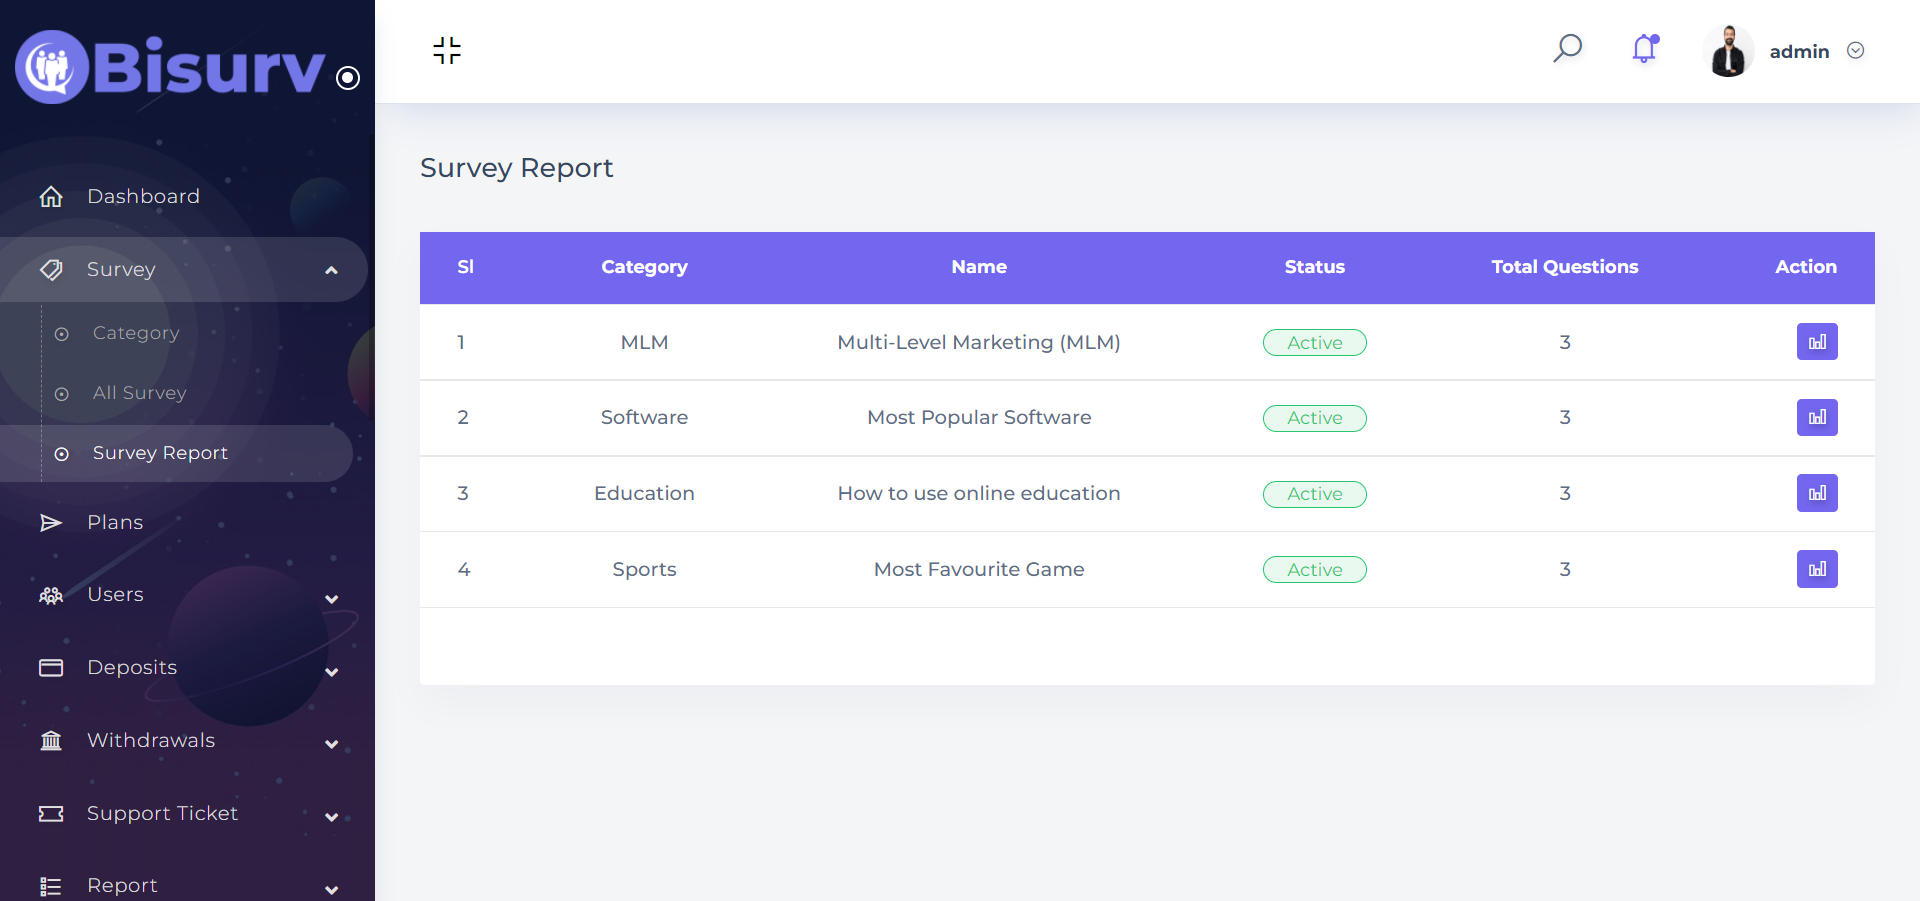Click chart icon for Most Favourite Game
The image size is (1920, 901).
point(1816,569)
